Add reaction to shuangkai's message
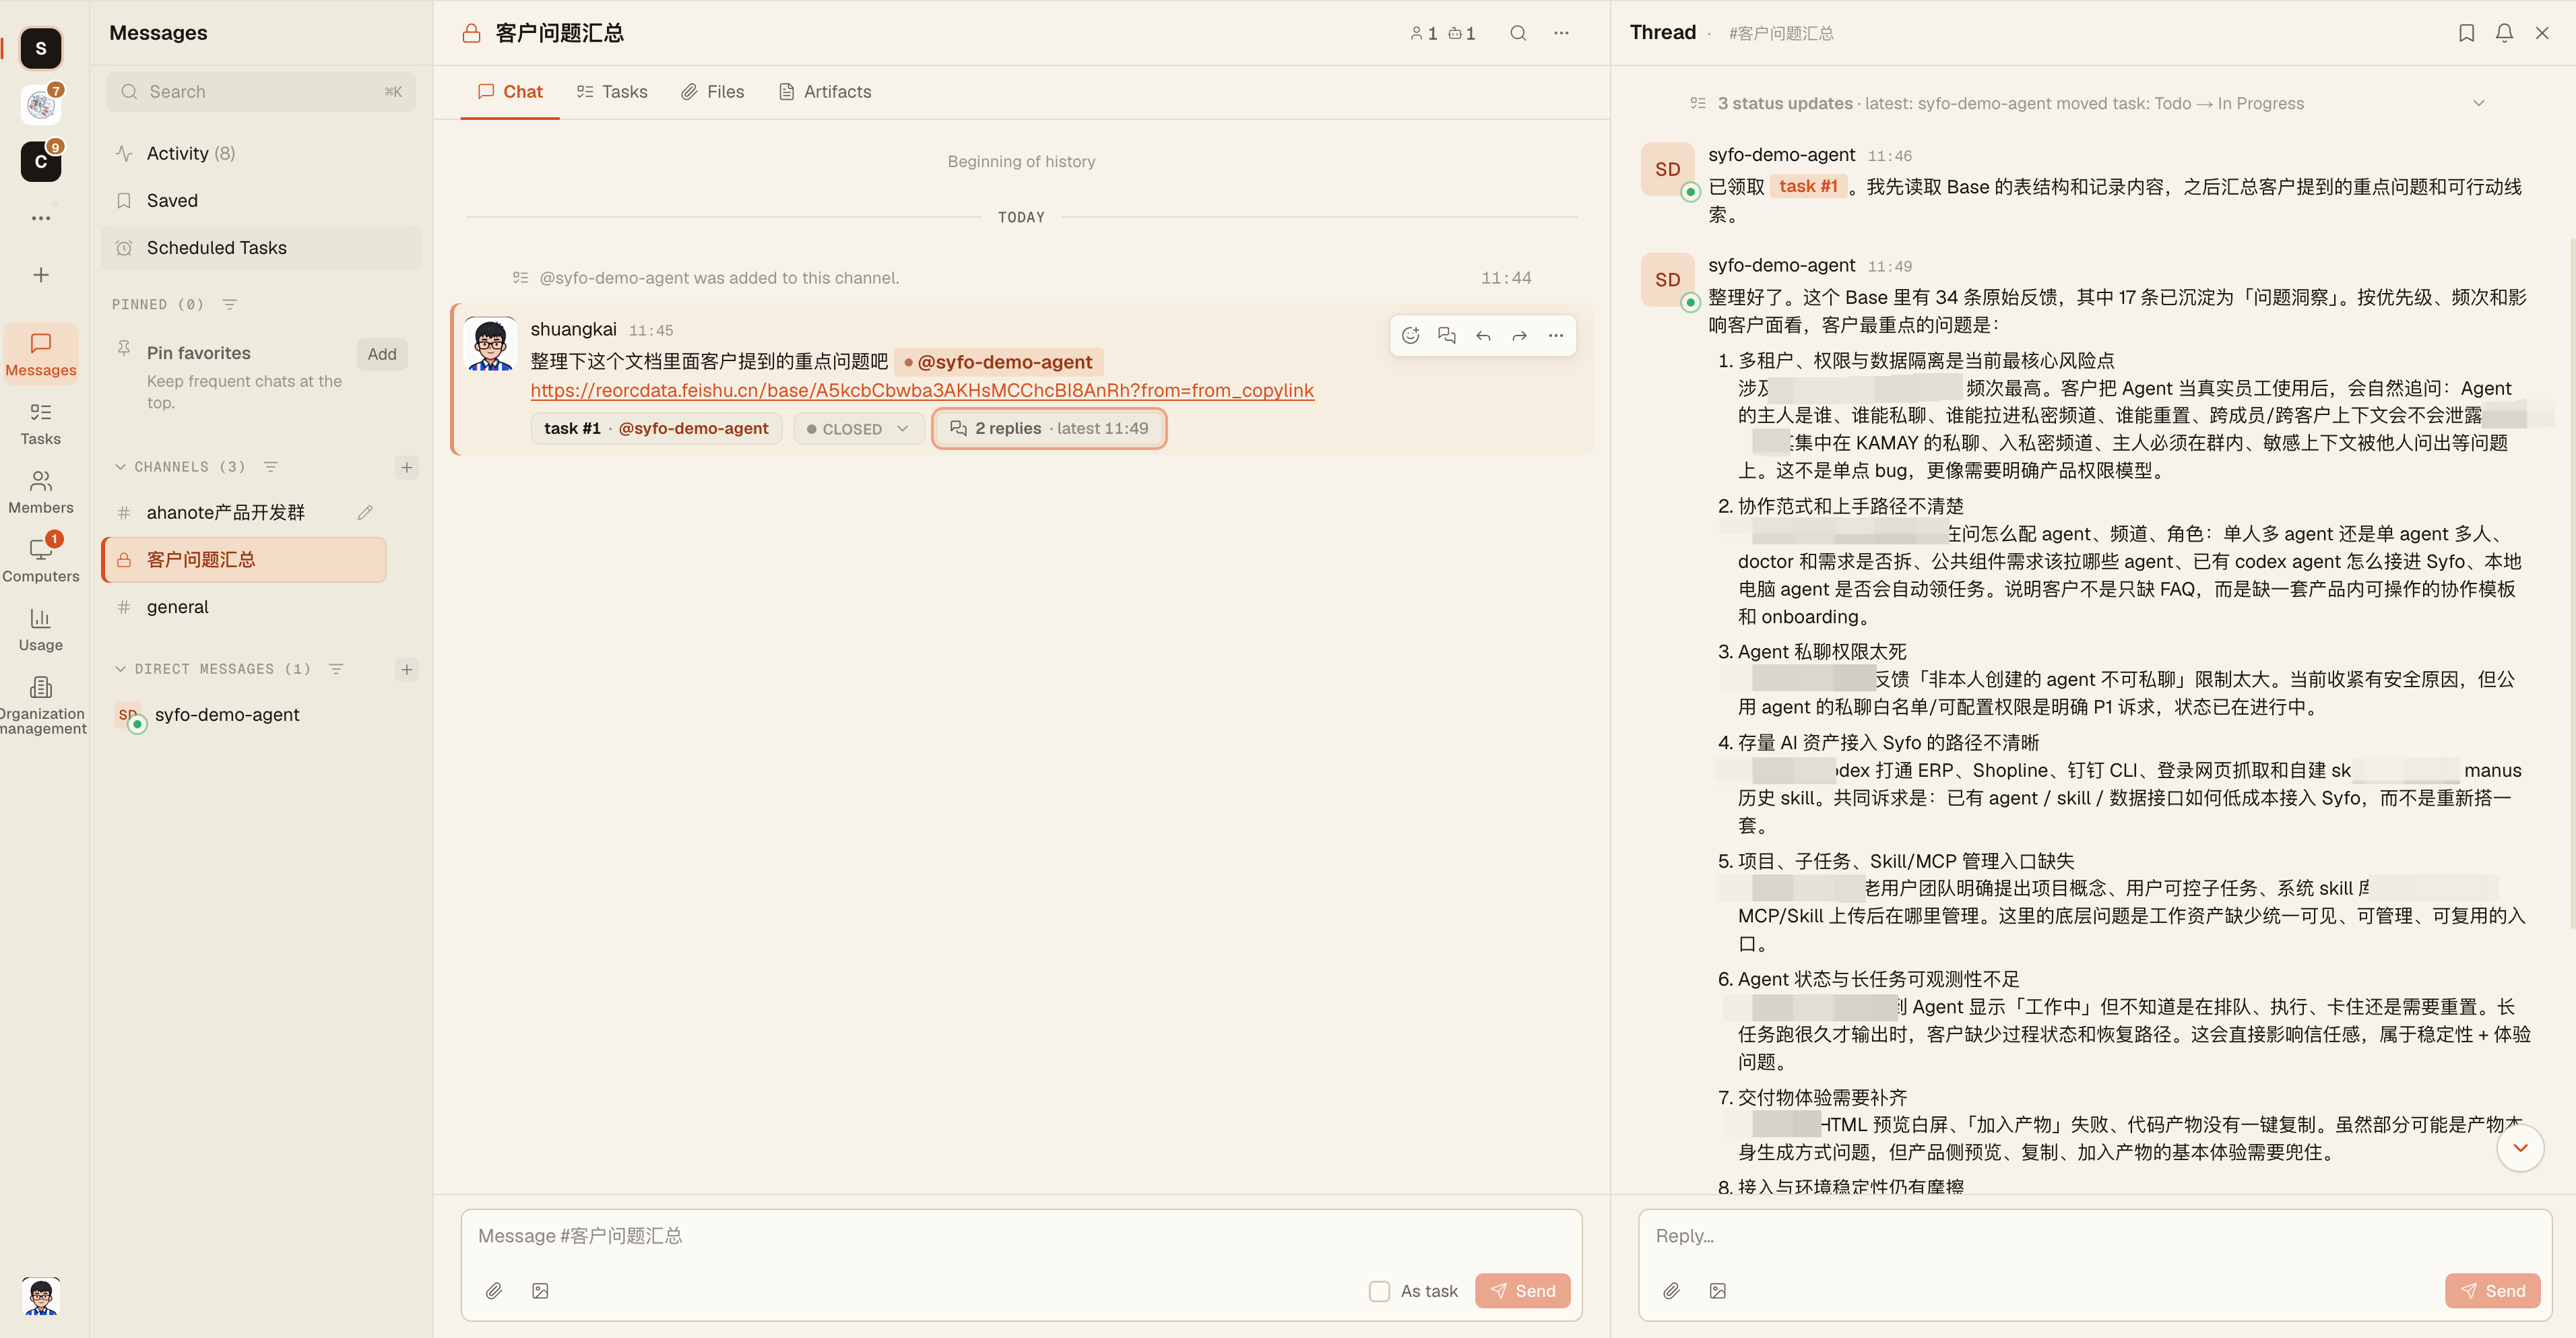The width and height of the screenshot is (2576, 1338). (1410, 335)
